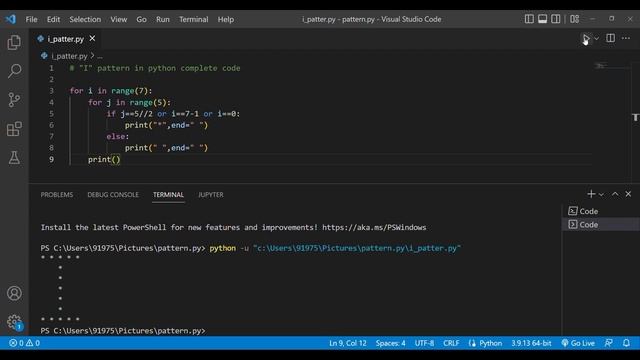Image resolution: width=640 pixels, height=360 pixels.
Task: Open the aka.ms/PSWindows link in terminal
Action: [374, 227]
